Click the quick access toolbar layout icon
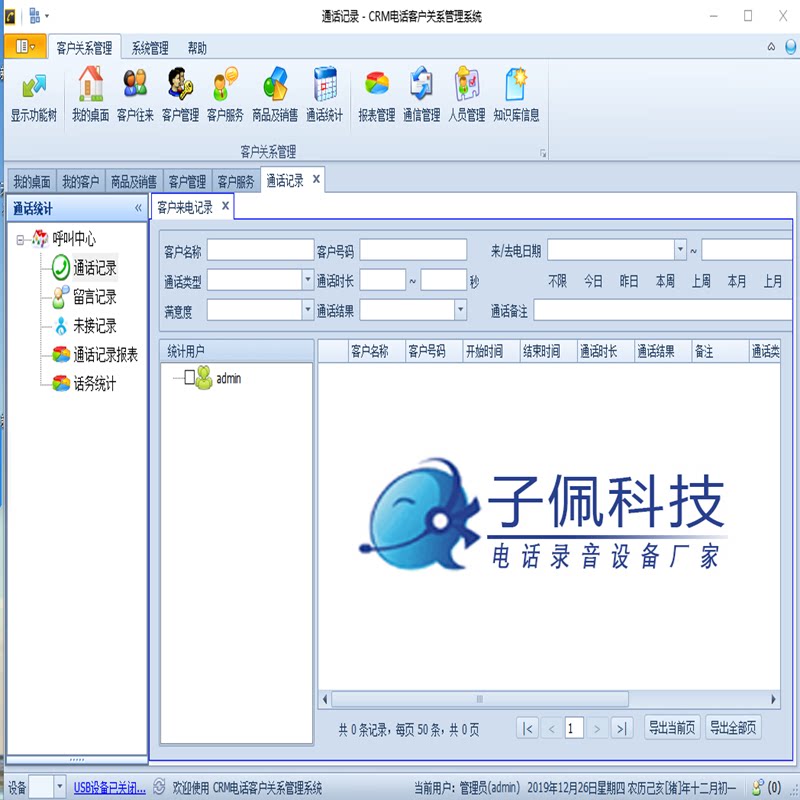The height and width of the screenshot is (800, 800). coord(35,16)
